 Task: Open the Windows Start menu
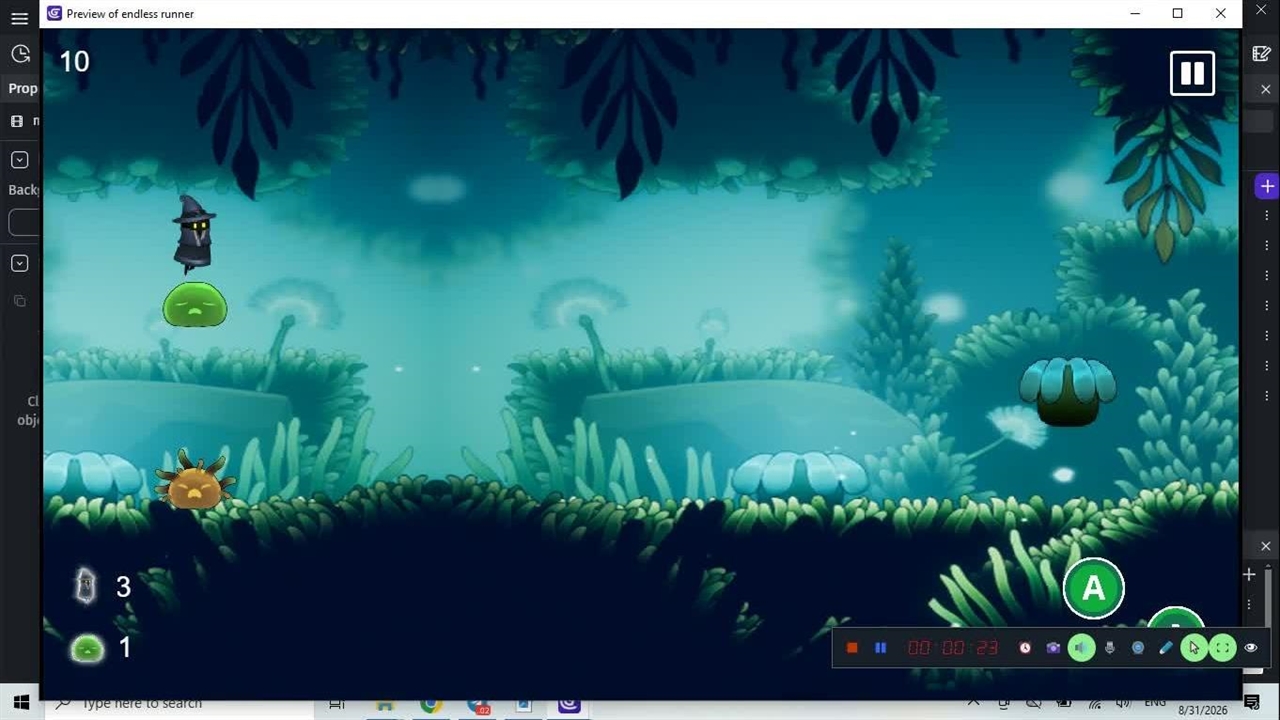click(21, 704)
